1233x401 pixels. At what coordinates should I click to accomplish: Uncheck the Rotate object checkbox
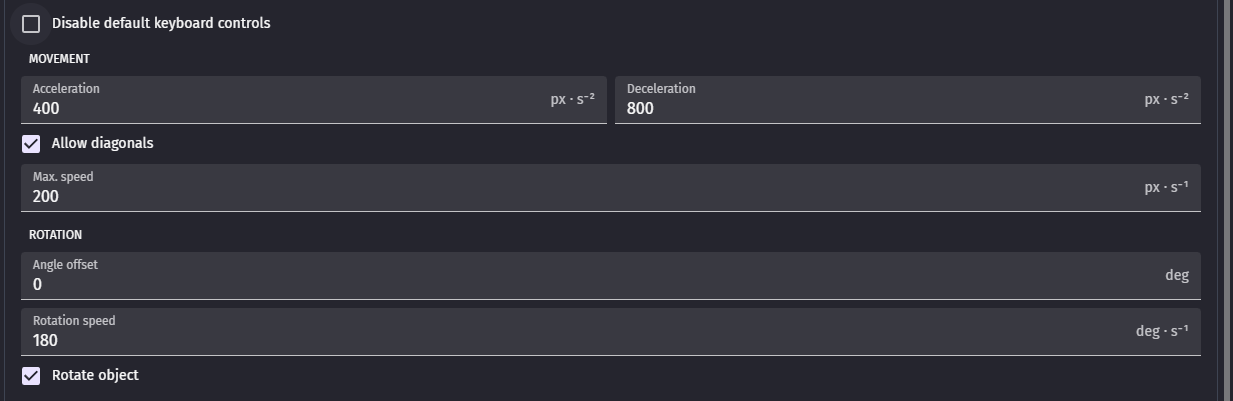31,376
